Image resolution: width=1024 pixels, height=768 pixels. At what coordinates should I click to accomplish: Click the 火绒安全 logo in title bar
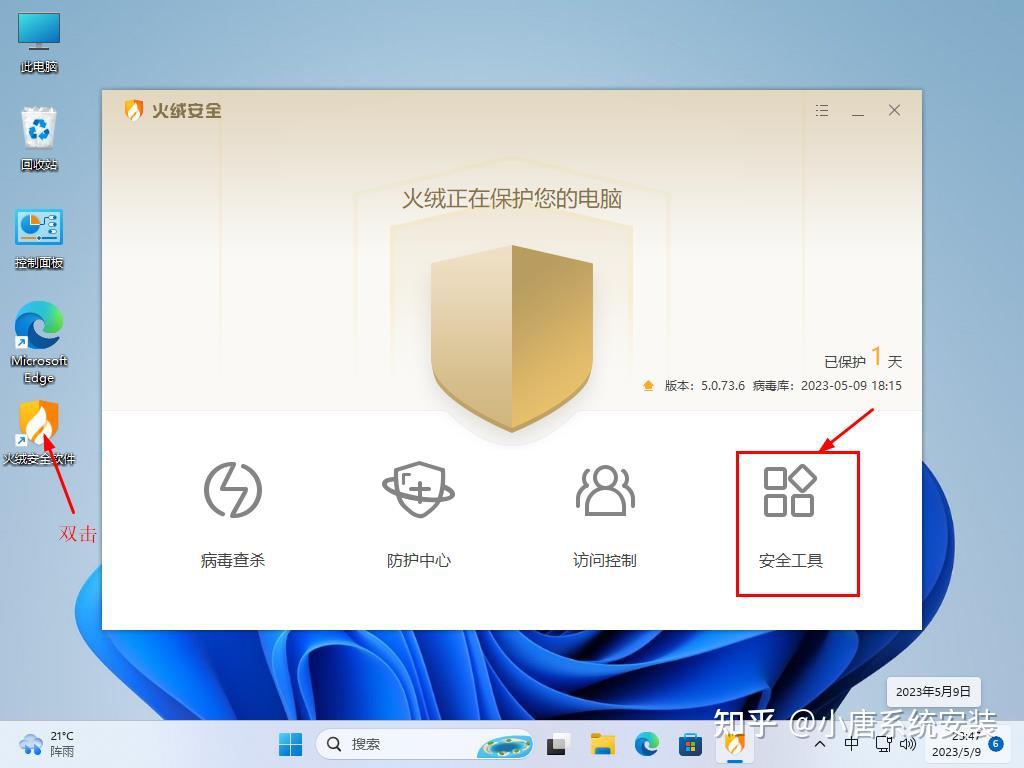(173, 110)
